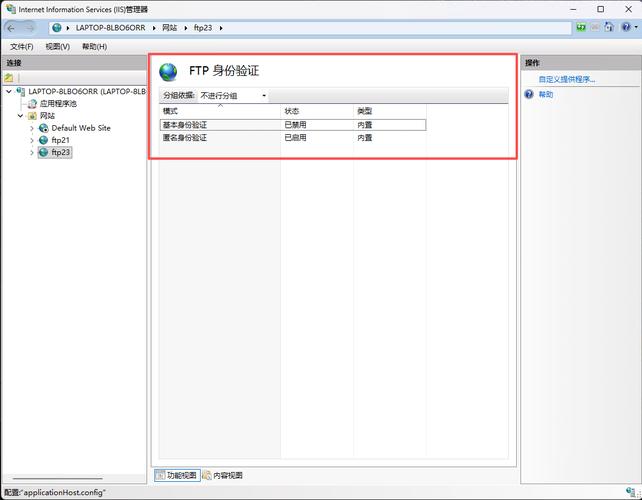Image resolution: width=642 pixels, height=500 pixels.
Task: Expand the ftp21 site node
Action: pyautogui.click(x=31, y=140)
